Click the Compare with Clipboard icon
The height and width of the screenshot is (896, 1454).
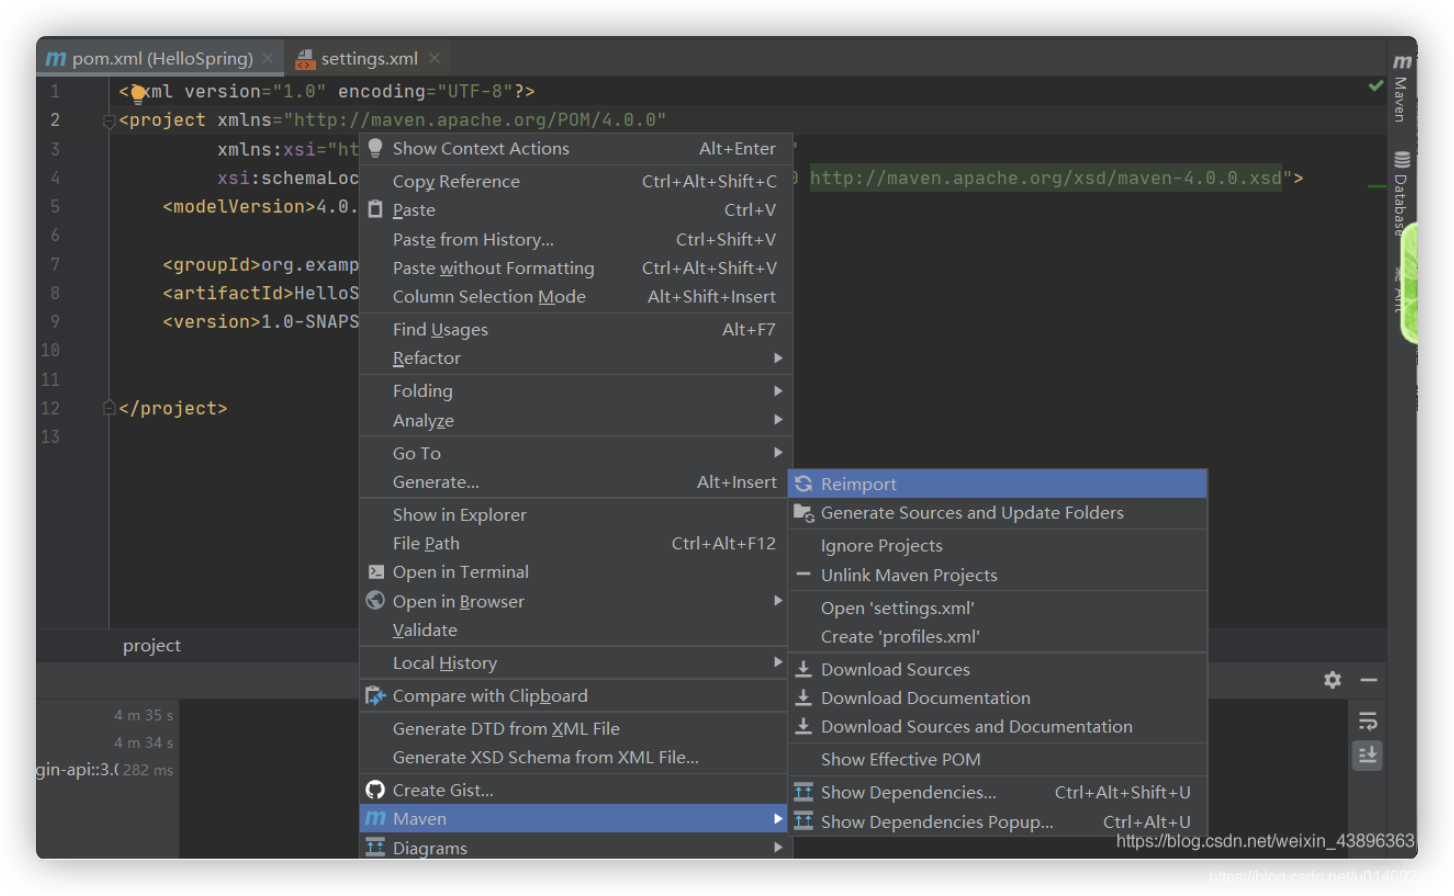coord(375,696)
